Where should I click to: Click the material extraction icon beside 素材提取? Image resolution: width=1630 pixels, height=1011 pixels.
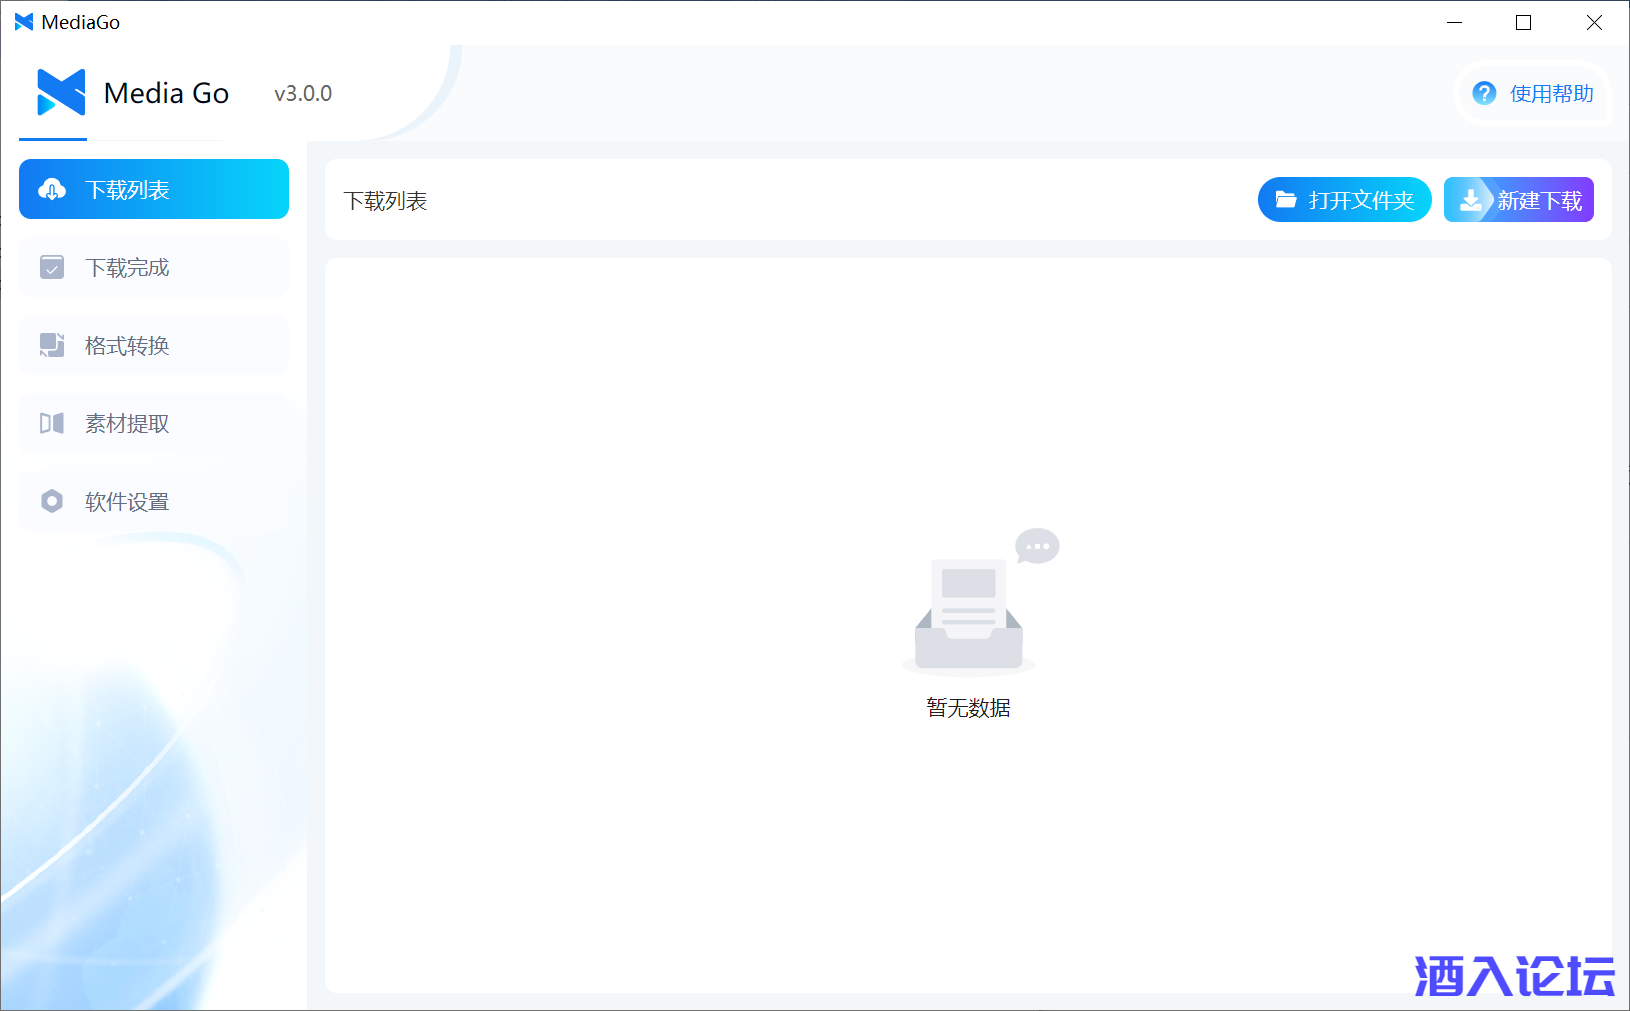[52, 423]
